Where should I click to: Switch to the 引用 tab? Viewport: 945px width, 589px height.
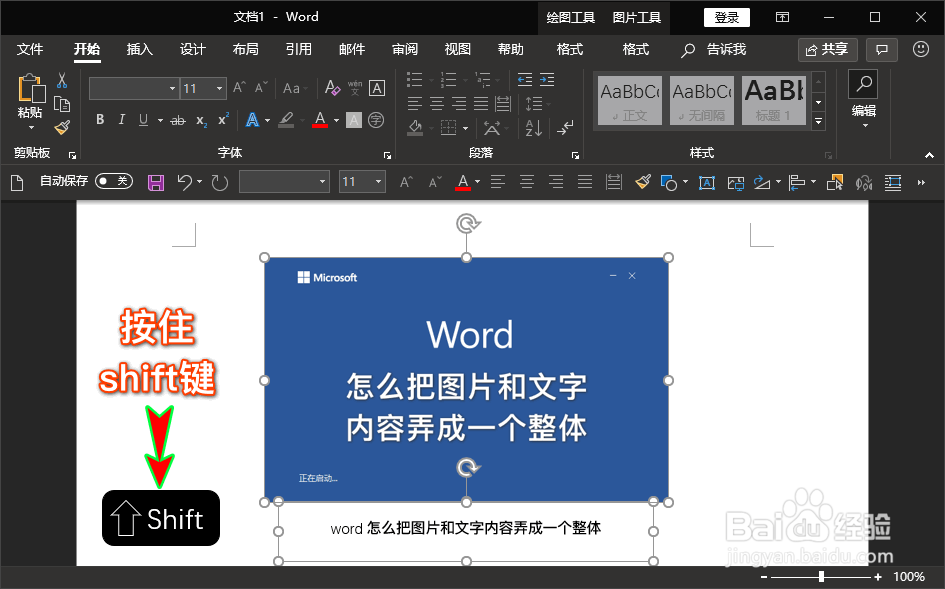(299, 49)
